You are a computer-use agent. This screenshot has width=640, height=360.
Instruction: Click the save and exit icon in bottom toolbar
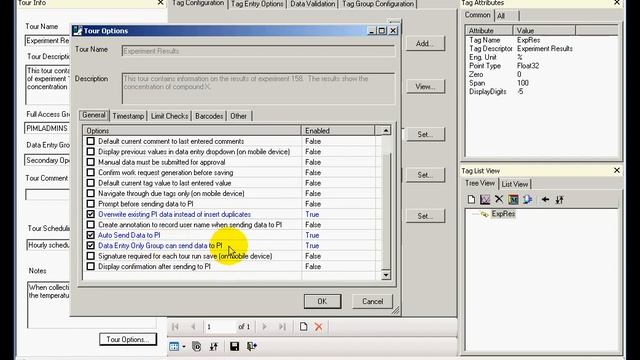tap(252, 347)
